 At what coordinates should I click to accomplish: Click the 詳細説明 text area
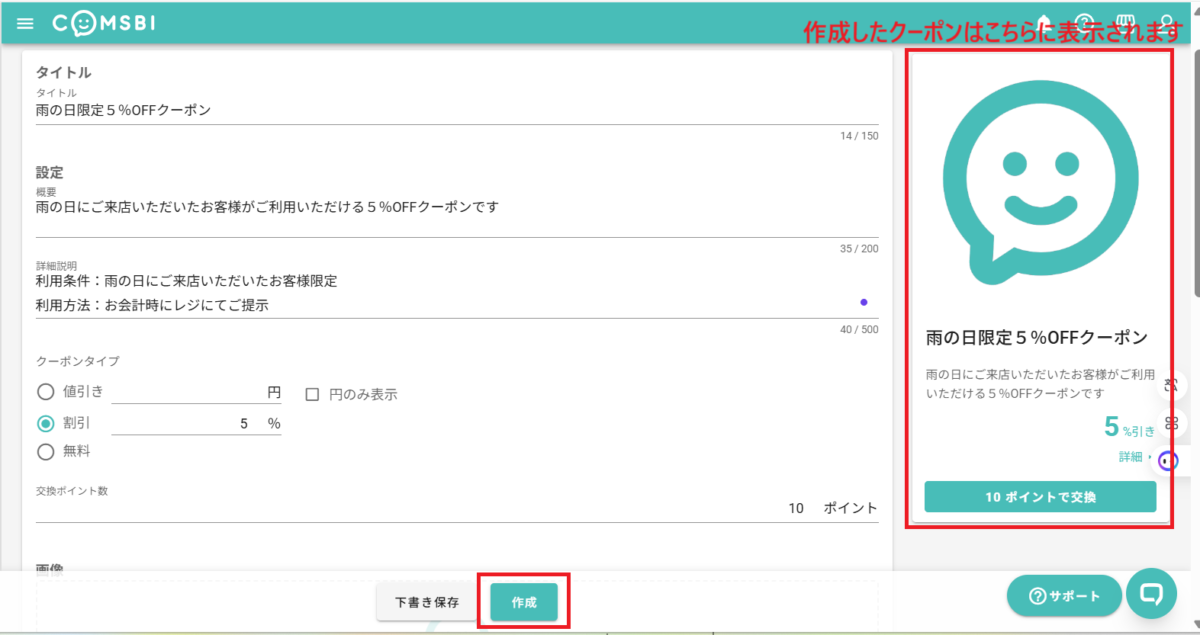456,294
